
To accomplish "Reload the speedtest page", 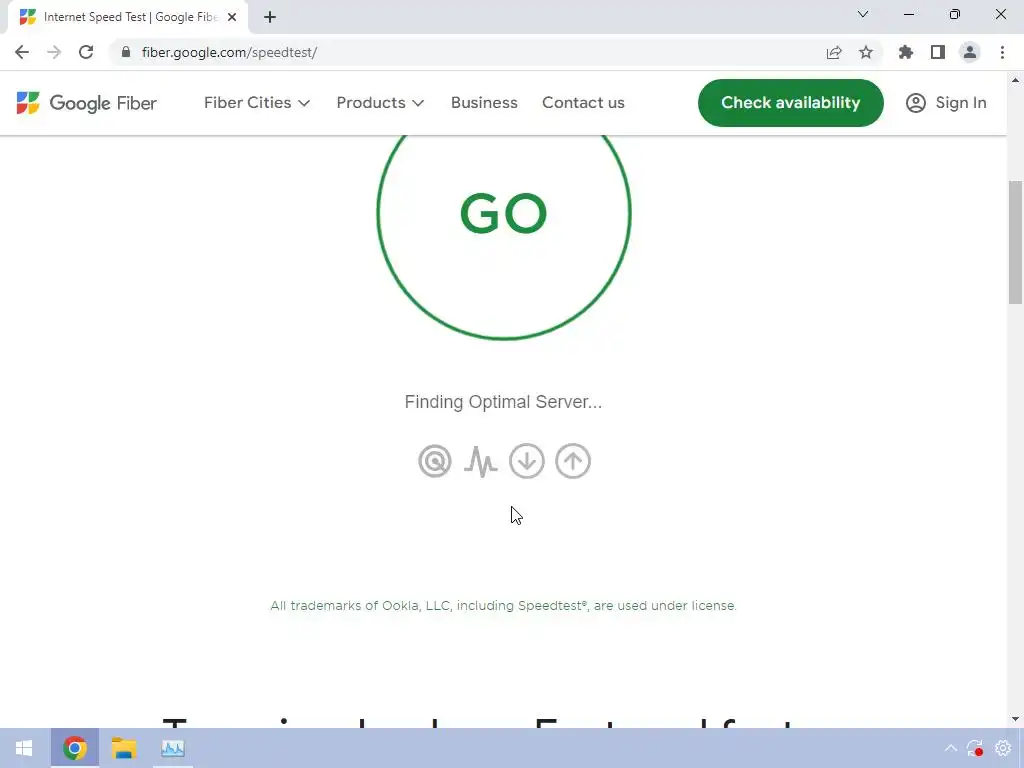I will point(86,52).
